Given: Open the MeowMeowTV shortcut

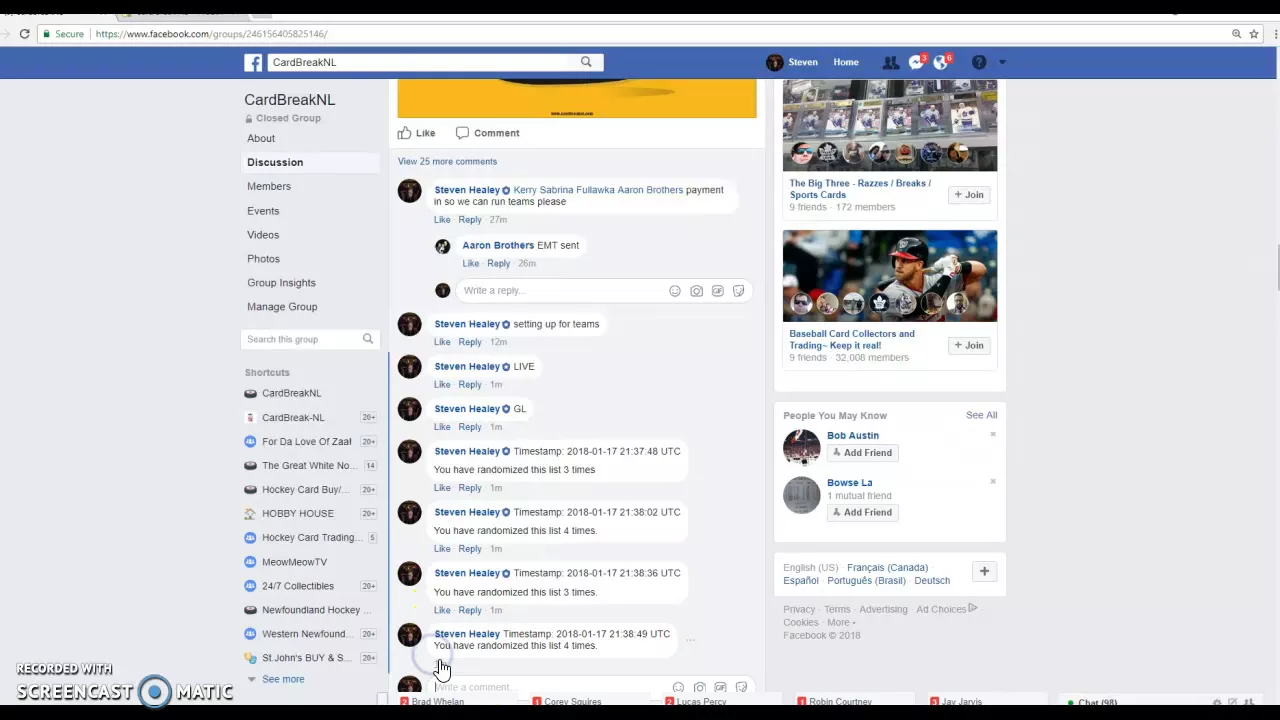Looking at the screenshot, I should 294,562.
